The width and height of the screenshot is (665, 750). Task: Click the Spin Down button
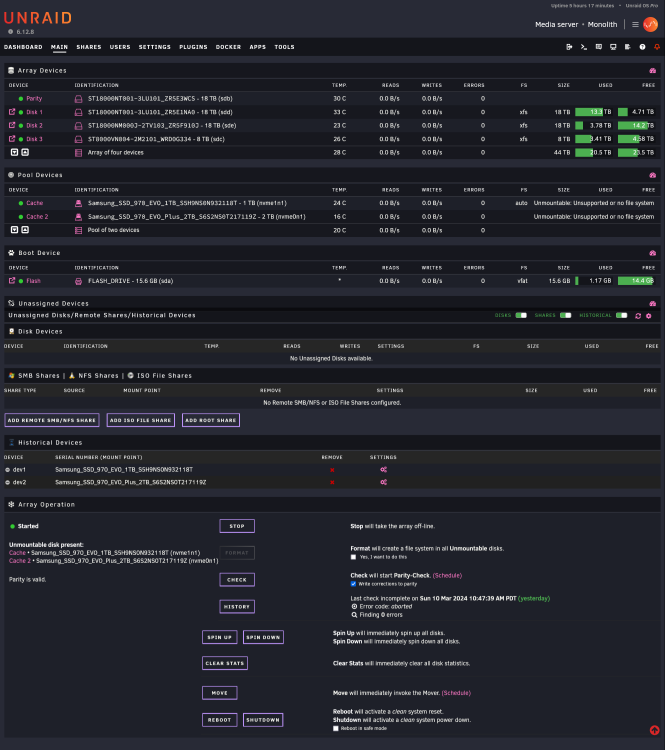click(x=263, y=637)
